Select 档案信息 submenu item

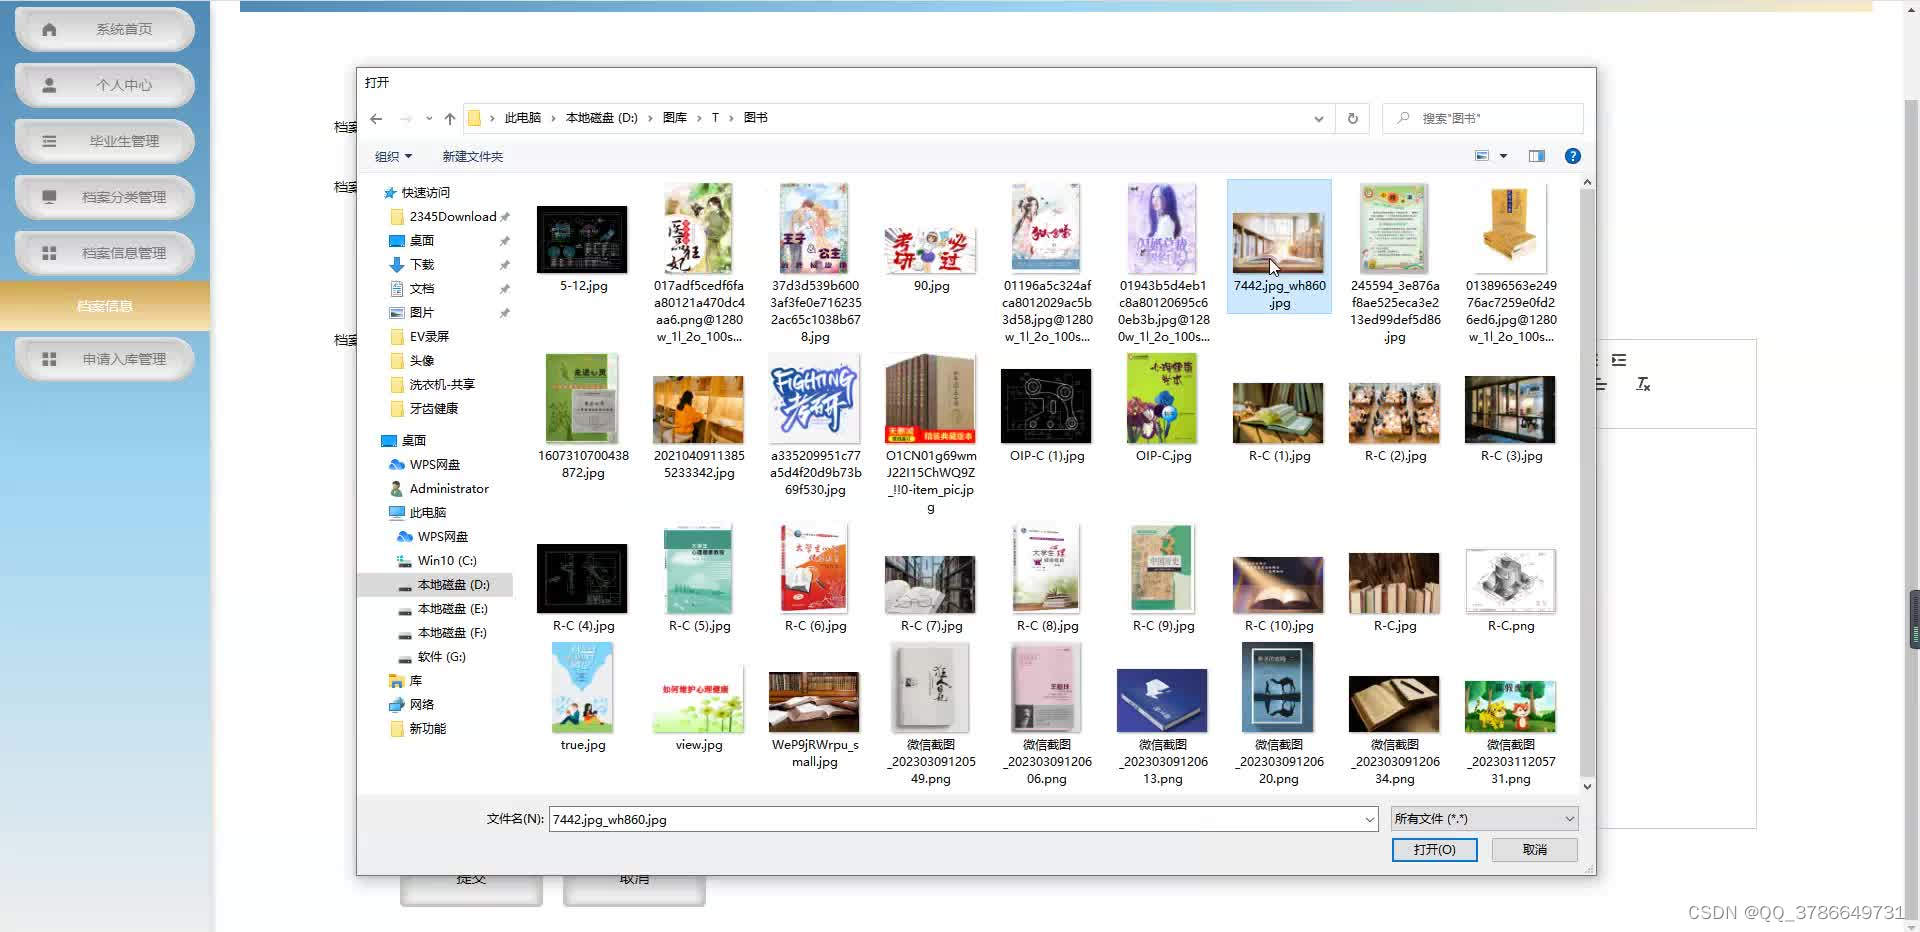(105, 306)
